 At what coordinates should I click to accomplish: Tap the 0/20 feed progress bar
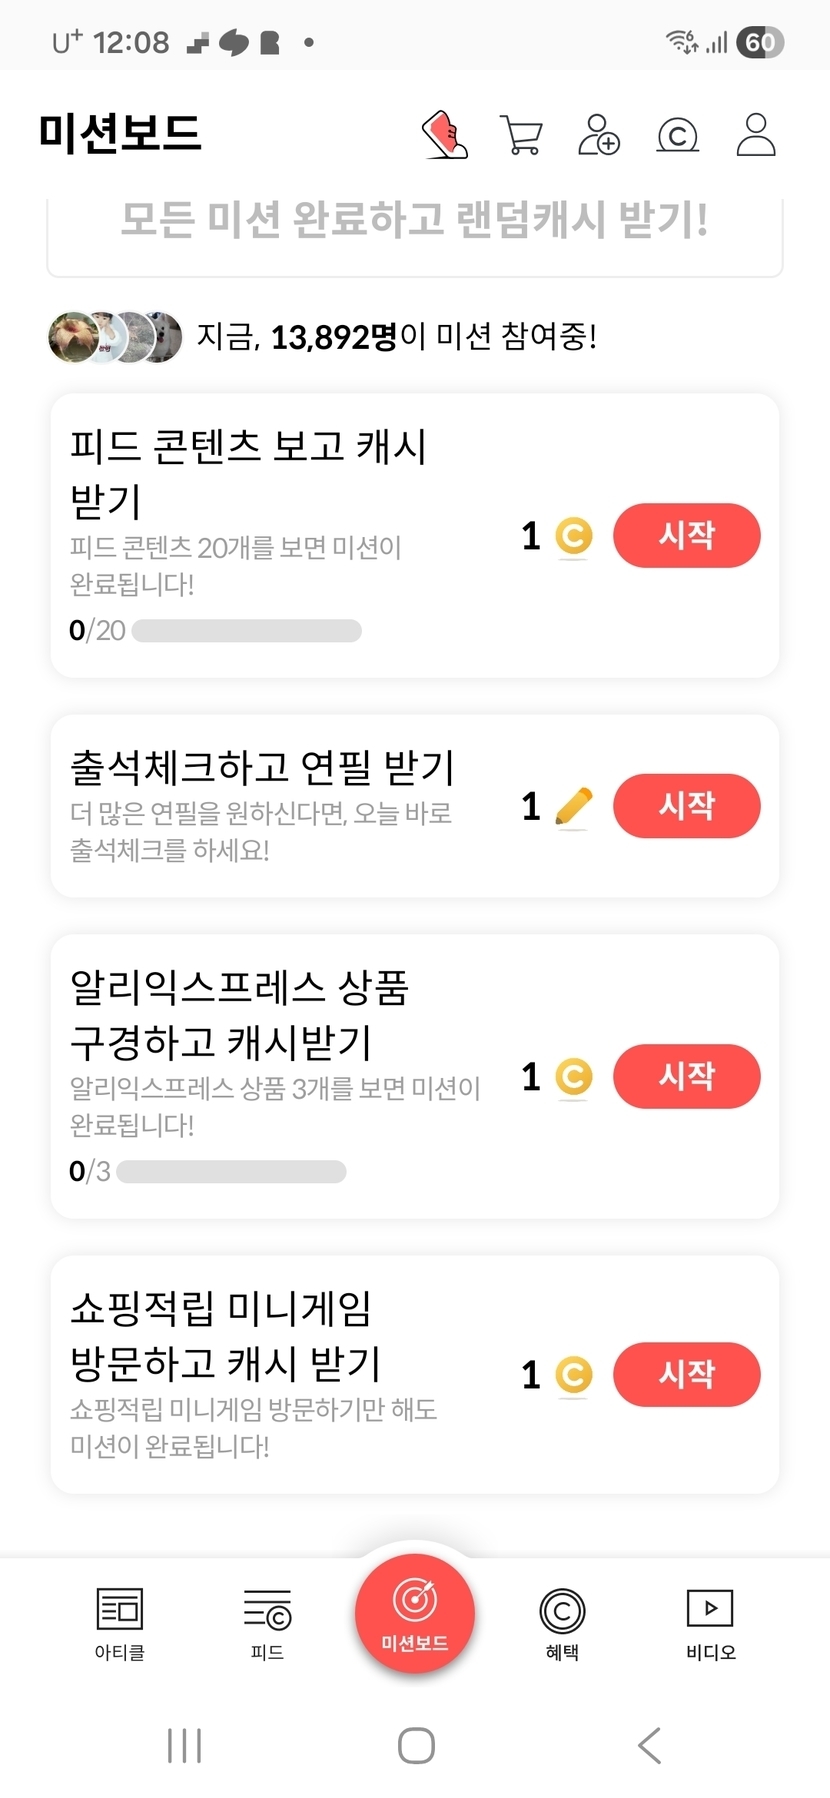(246, 631)
